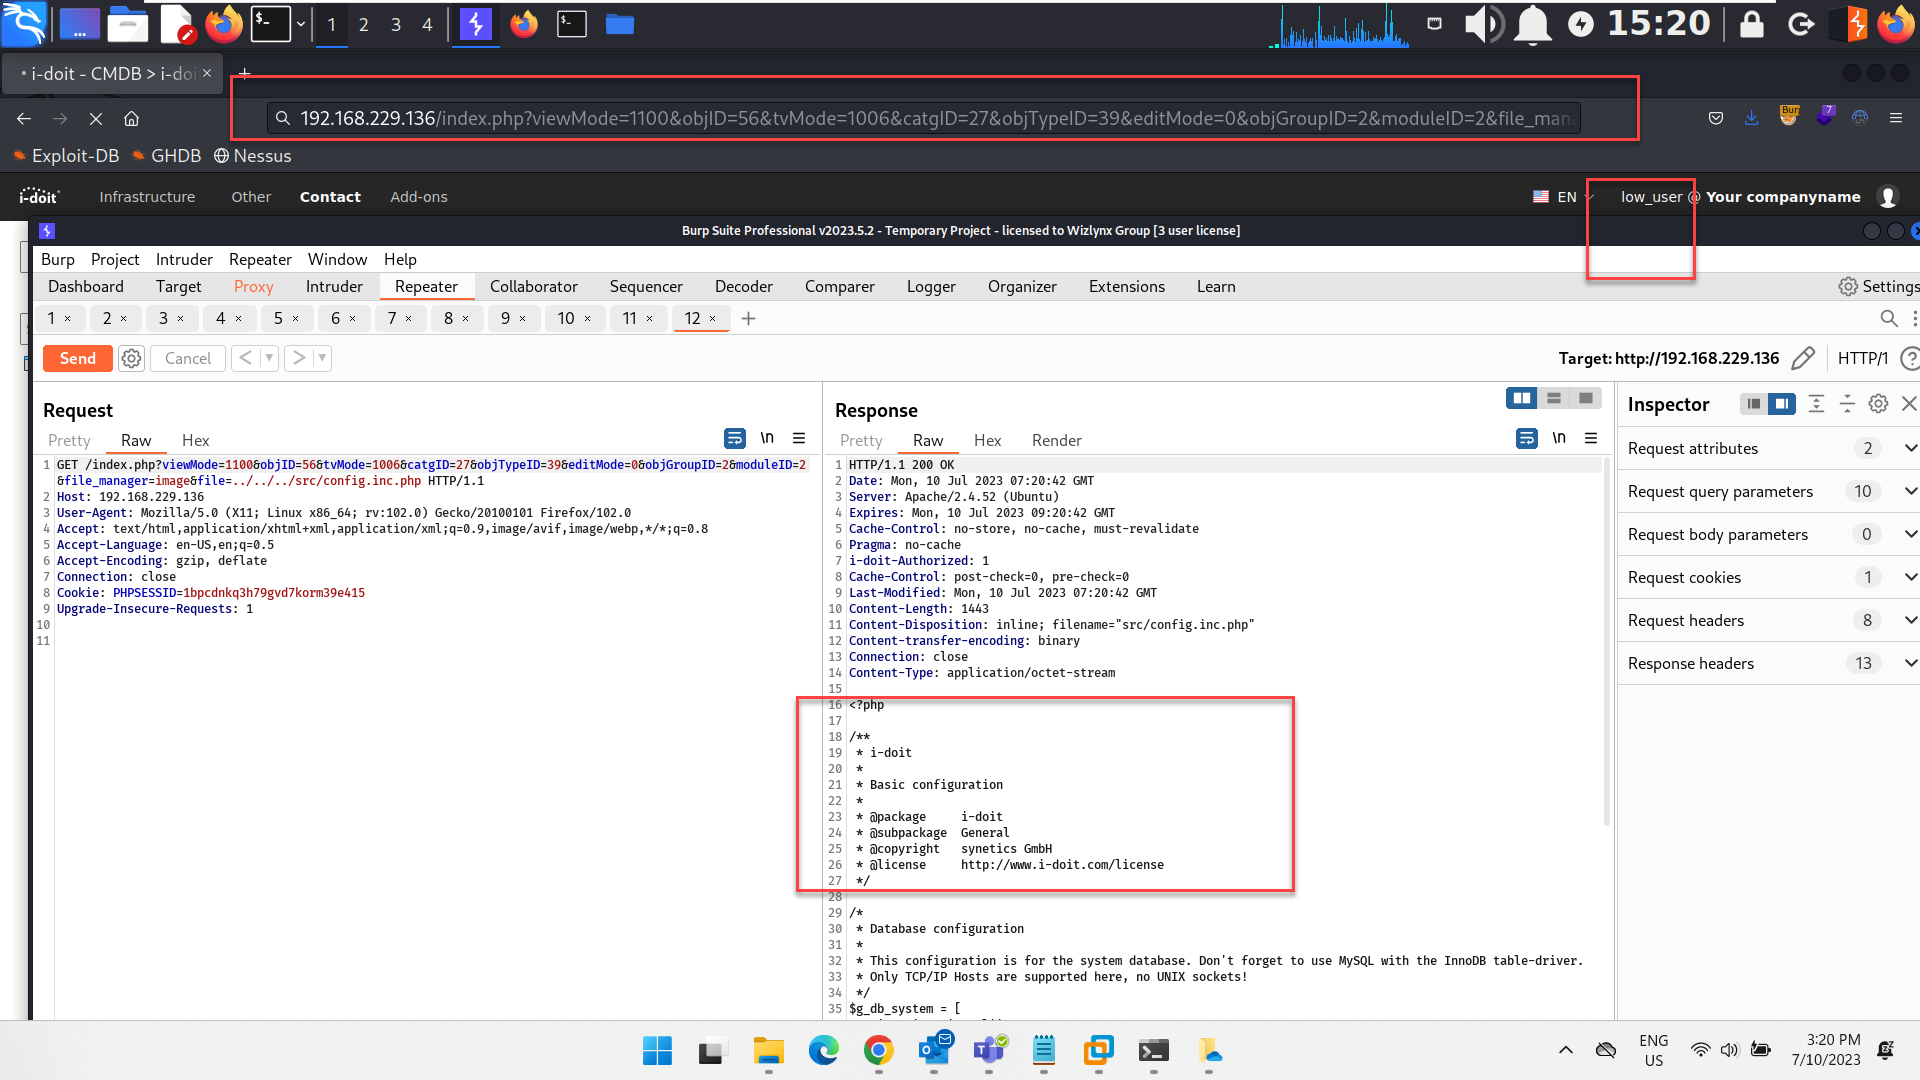The height and width of the screenshot is (1080, 1920).
Task: Dock the Inspector panel on the left
Action: (x=1753, y=404)
